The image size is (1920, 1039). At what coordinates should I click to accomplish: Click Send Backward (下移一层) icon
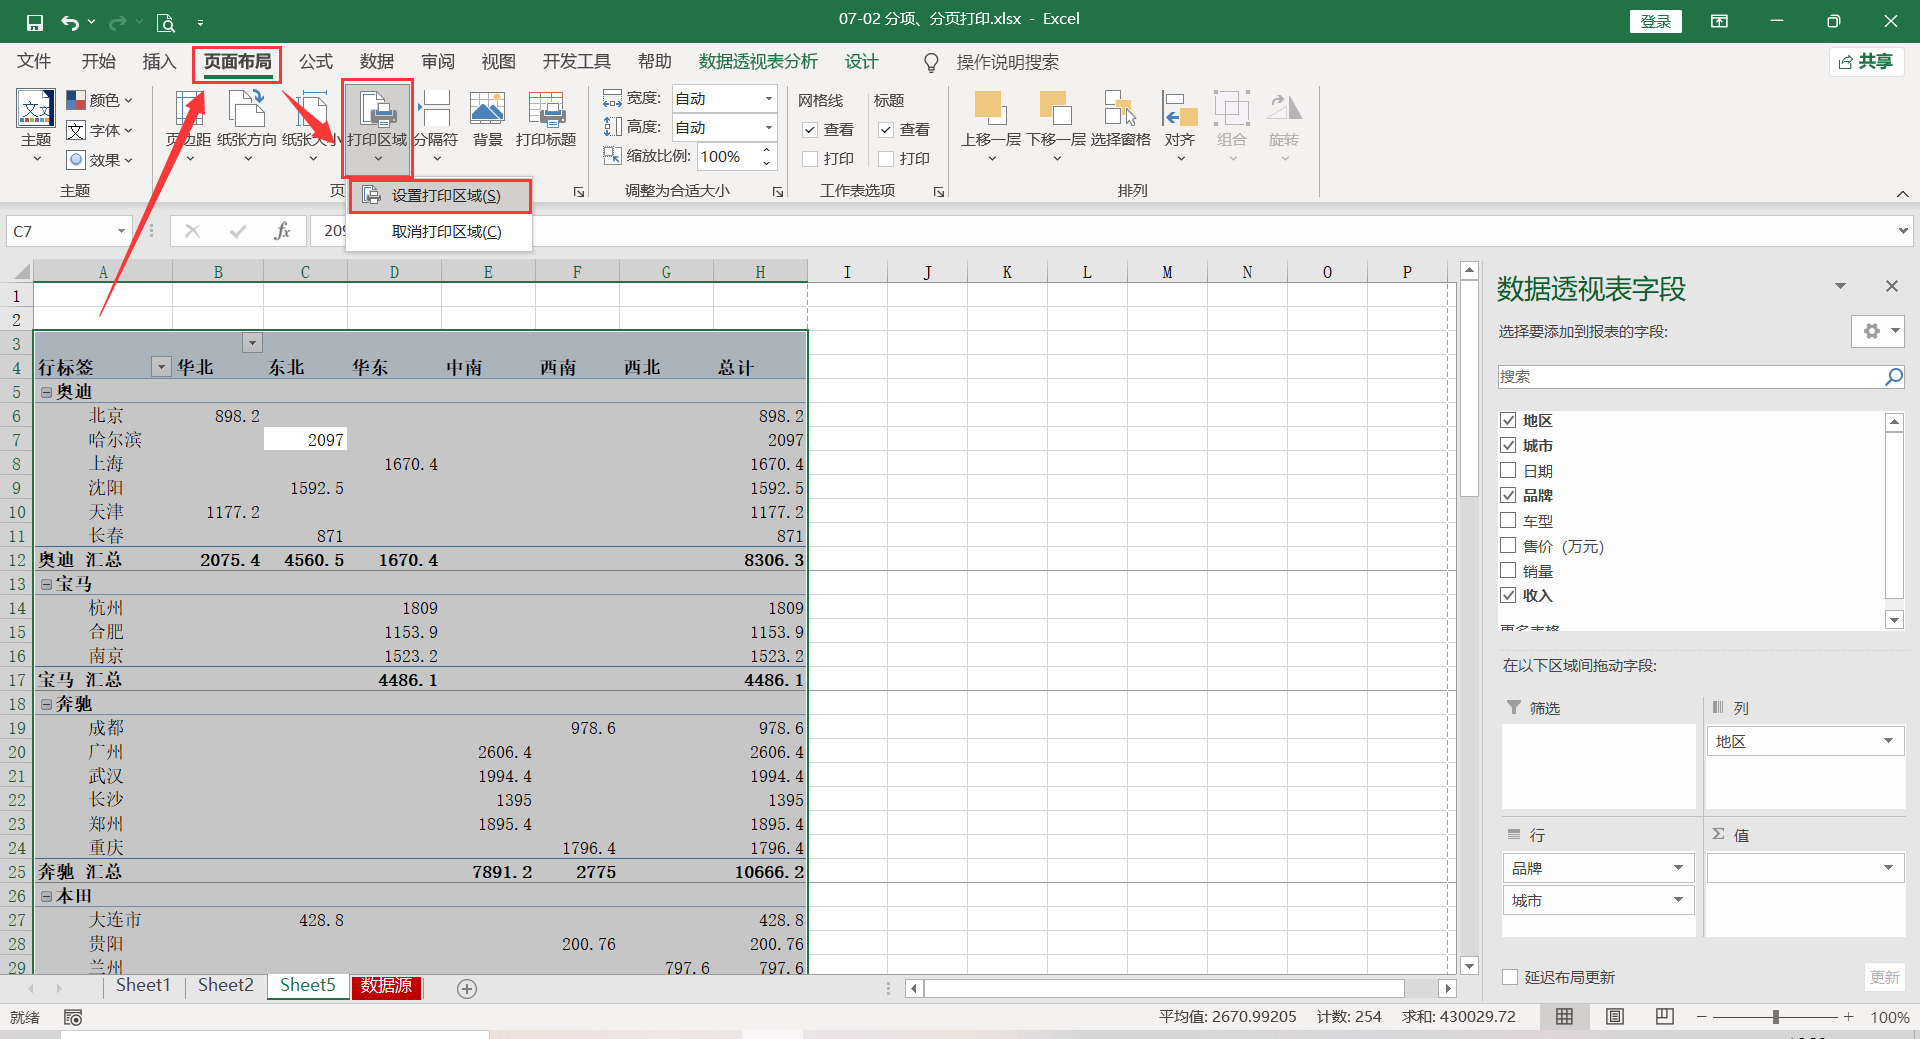[1056, 108]
